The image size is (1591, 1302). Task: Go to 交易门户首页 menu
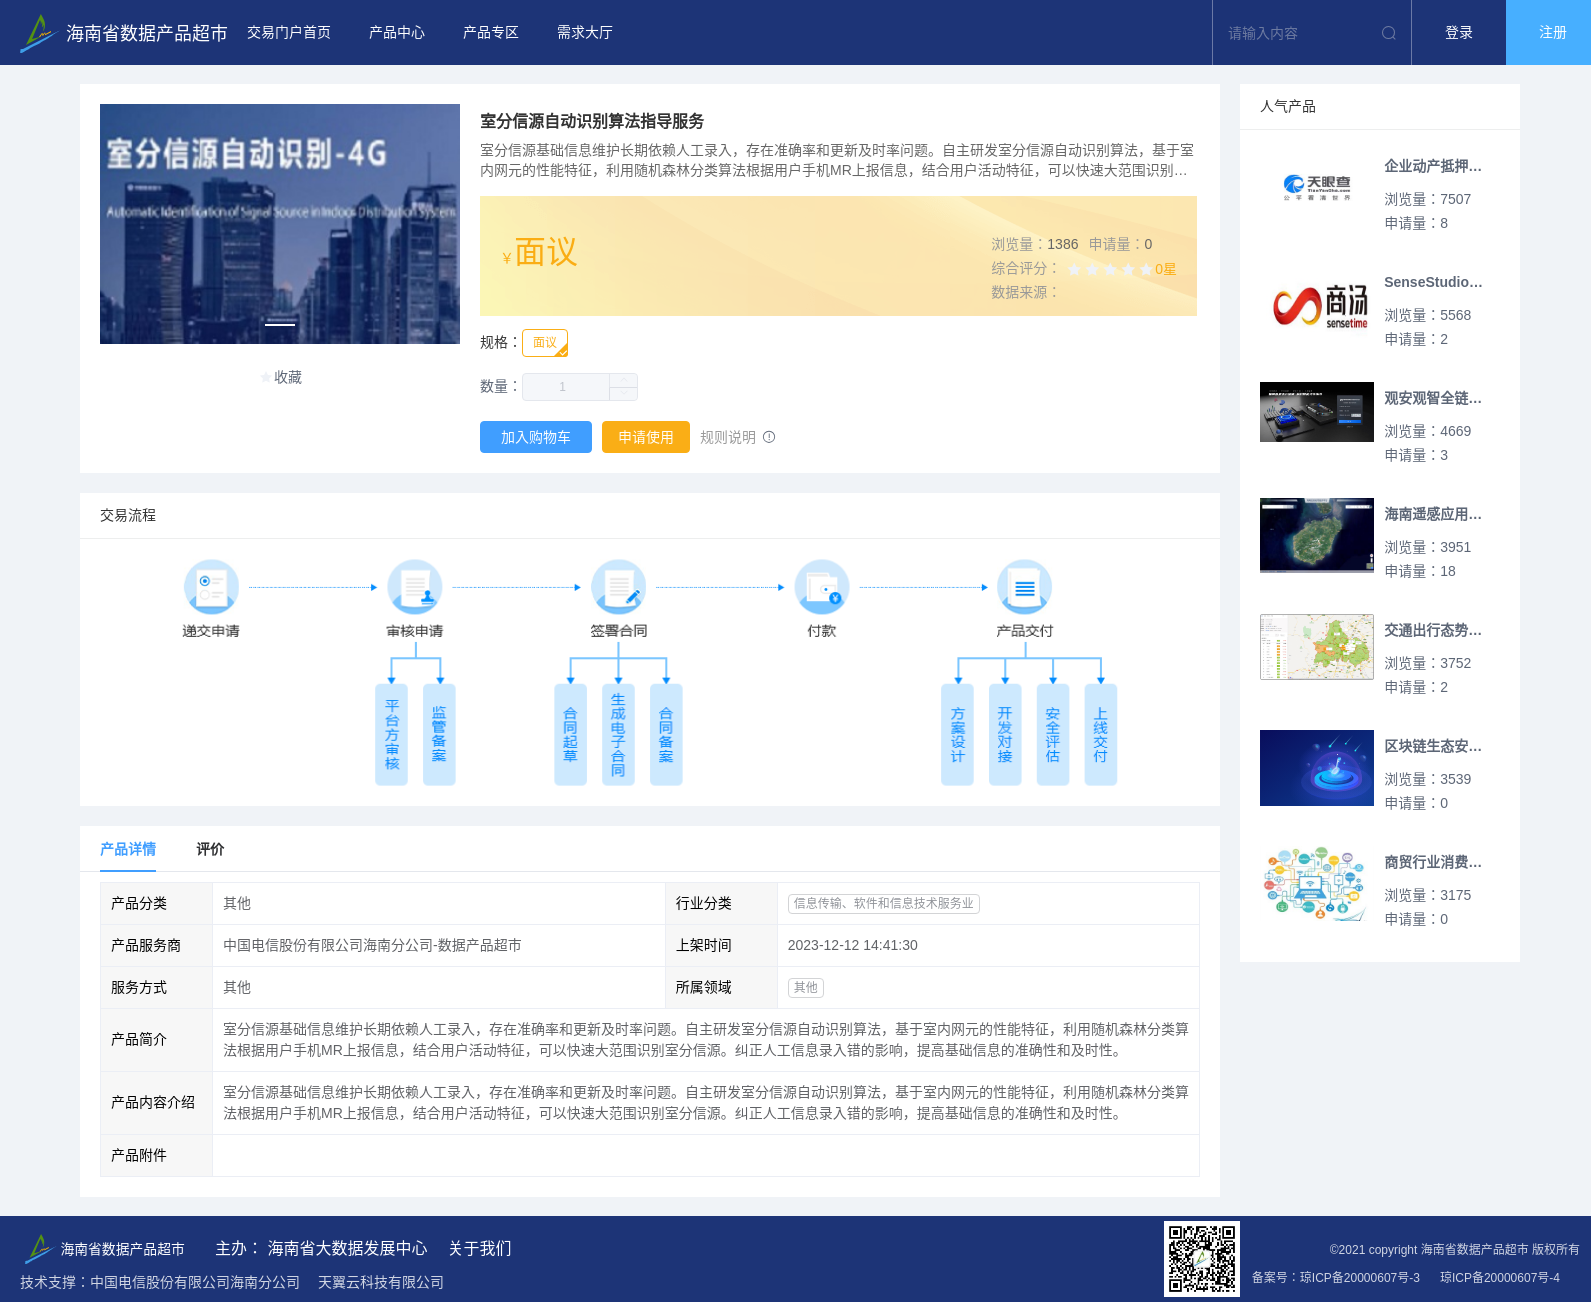(x=289, y=33)
